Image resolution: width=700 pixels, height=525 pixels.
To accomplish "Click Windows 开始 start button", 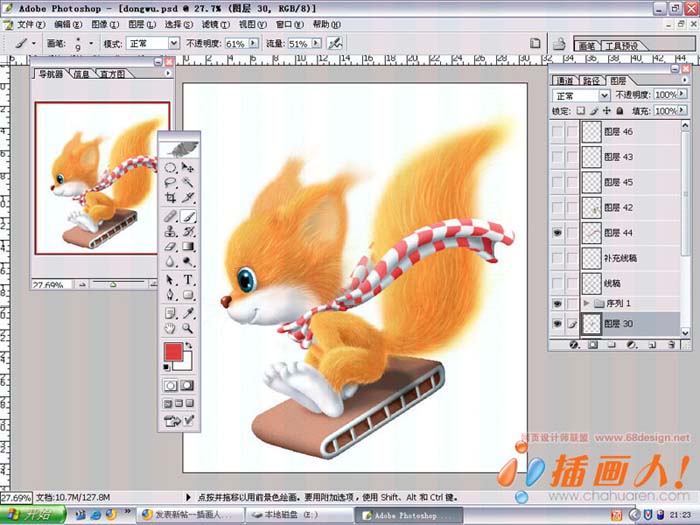I will point(32,515).
